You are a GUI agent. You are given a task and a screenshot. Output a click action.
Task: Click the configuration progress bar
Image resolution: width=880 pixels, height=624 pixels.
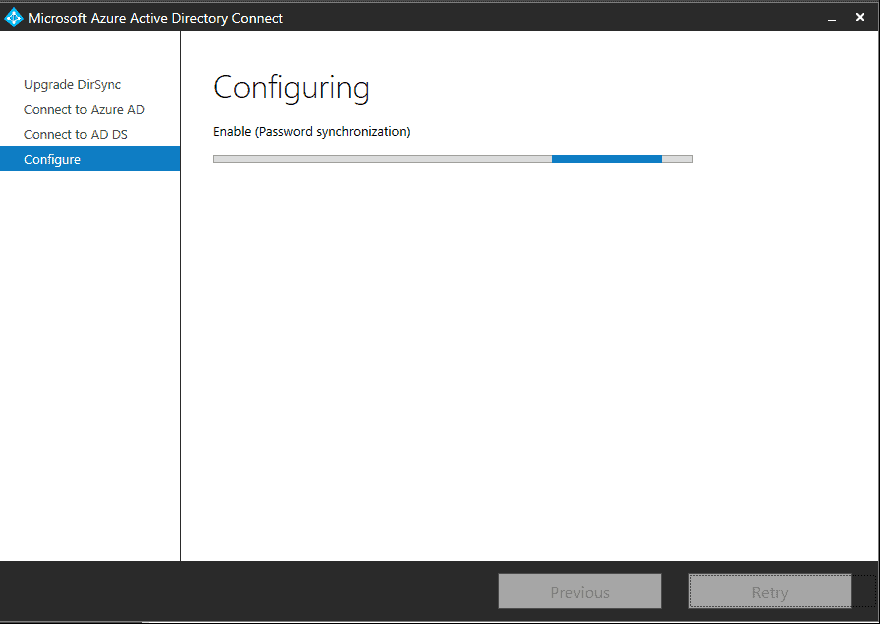[x=453, y=159]
